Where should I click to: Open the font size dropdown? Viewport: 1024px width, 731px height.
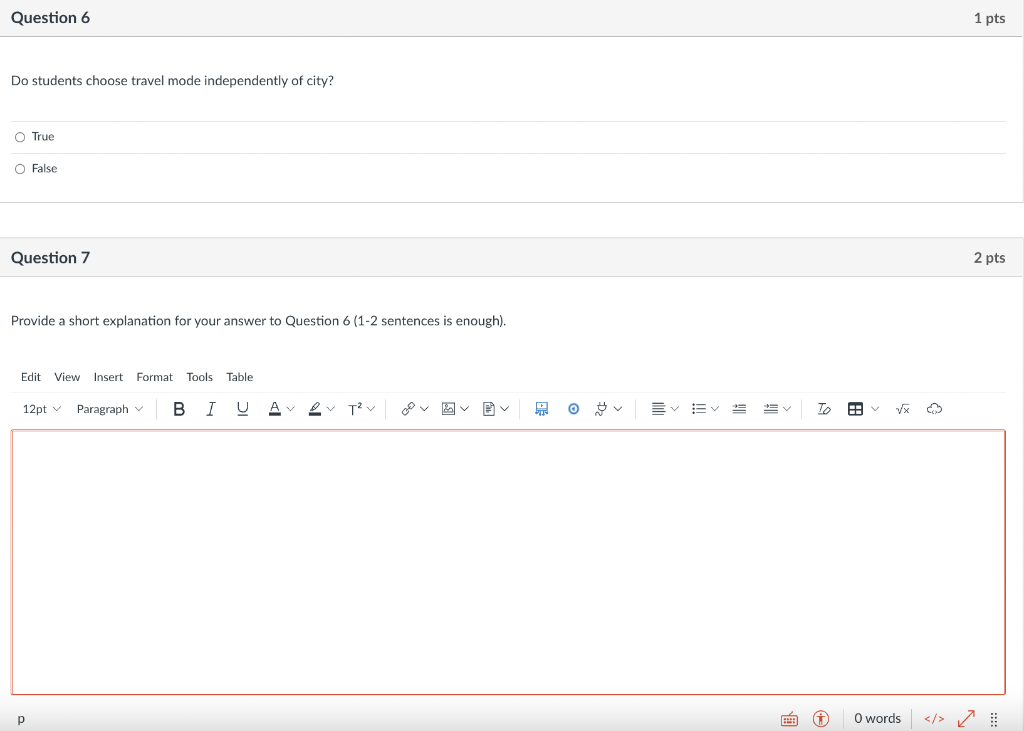pyautogui.click(x=40, y=408)
